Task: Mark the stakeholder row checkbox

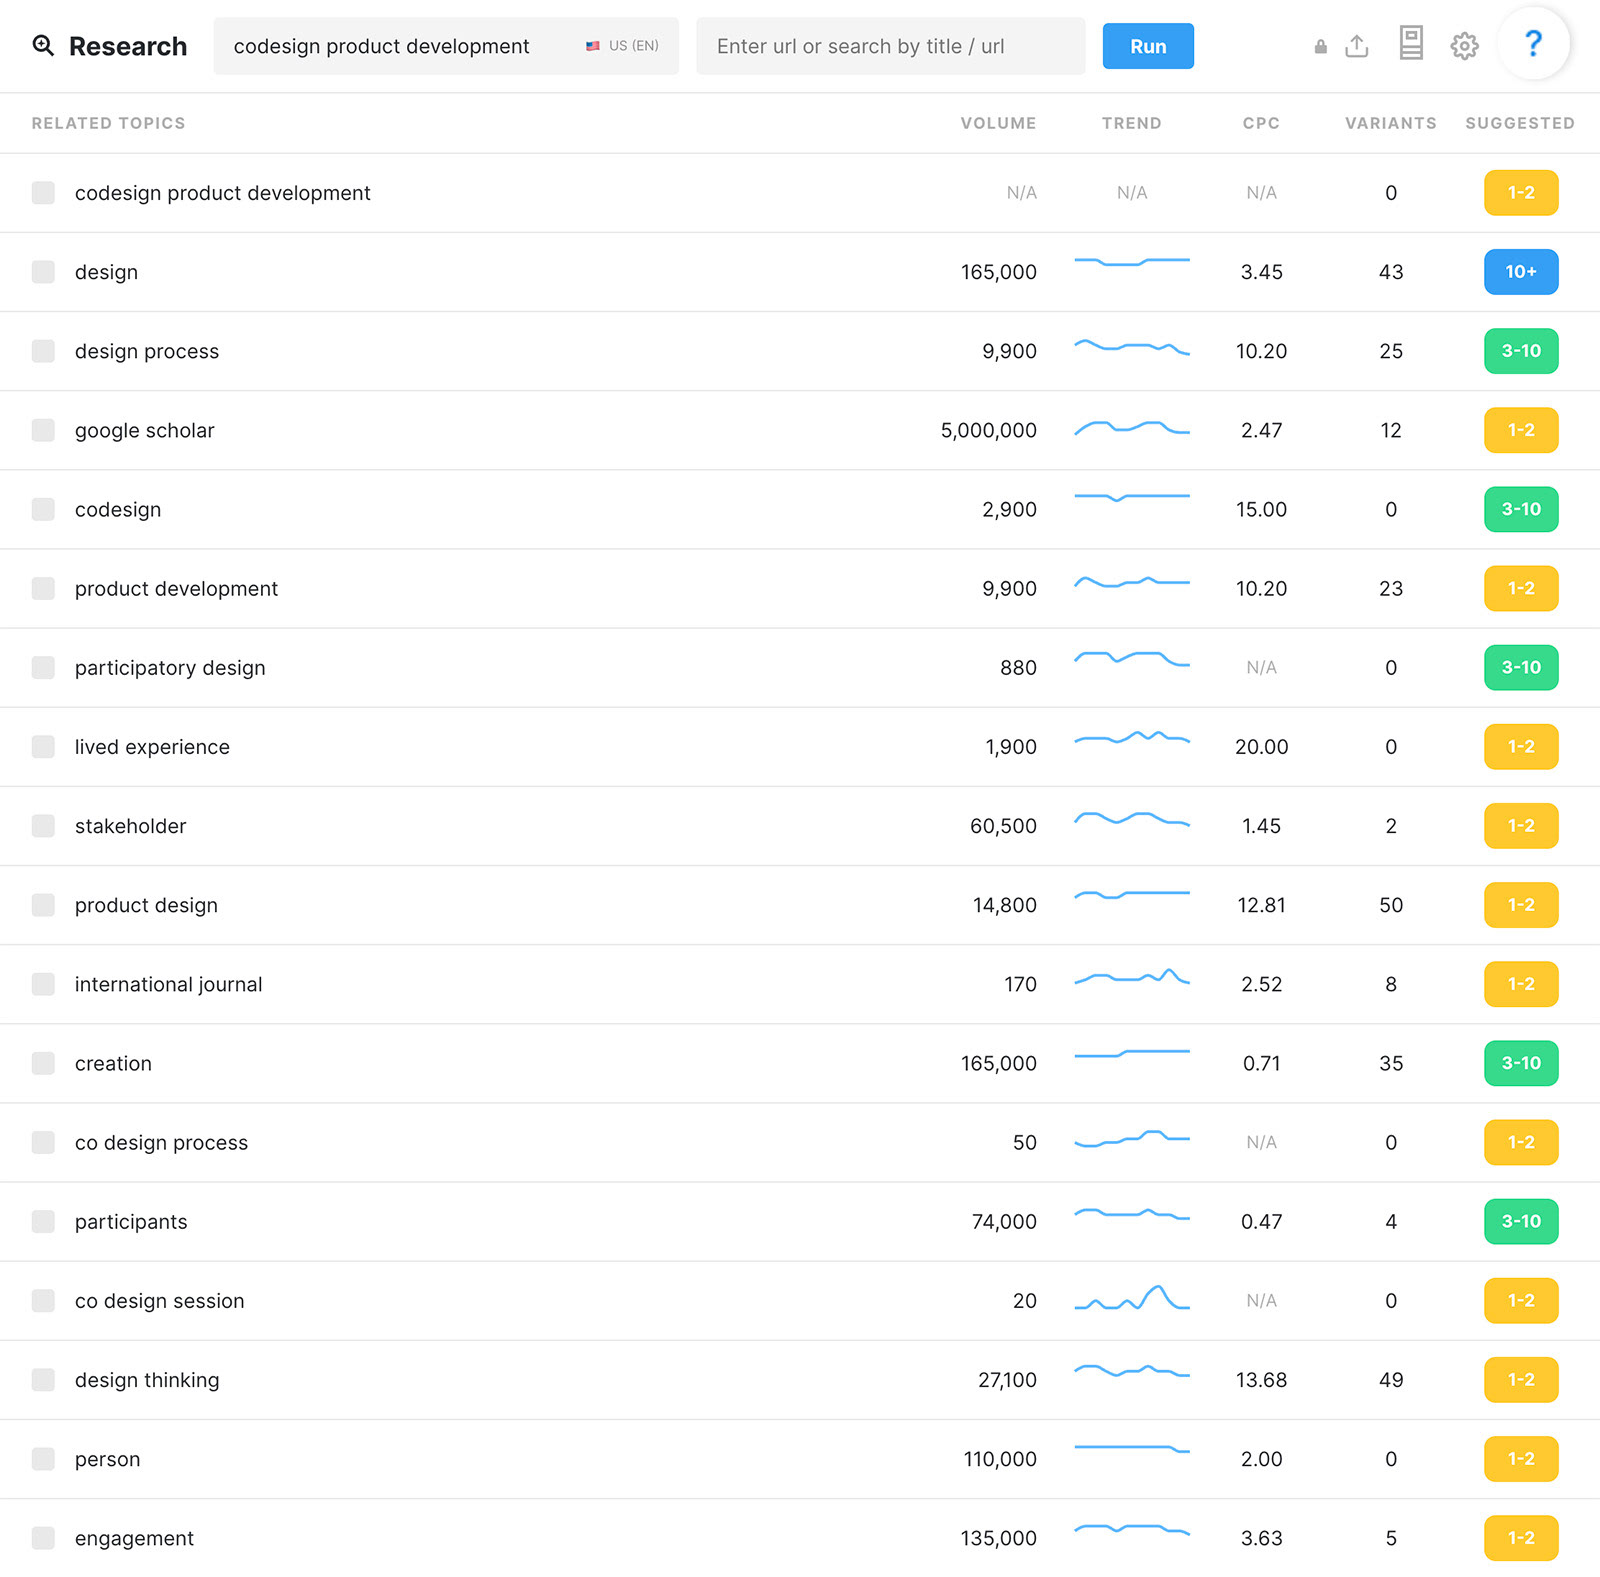Action: 43,825
